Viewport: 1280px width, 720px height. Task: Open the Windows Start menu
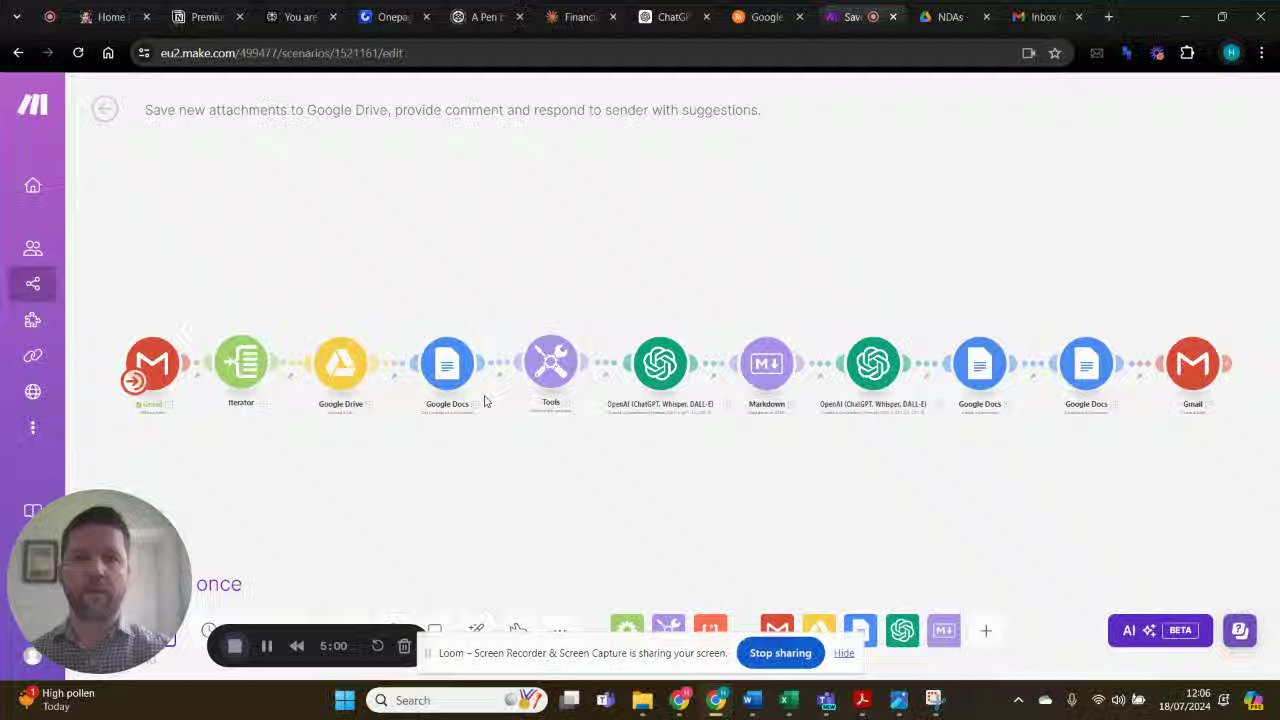click(x=345, y=700)
